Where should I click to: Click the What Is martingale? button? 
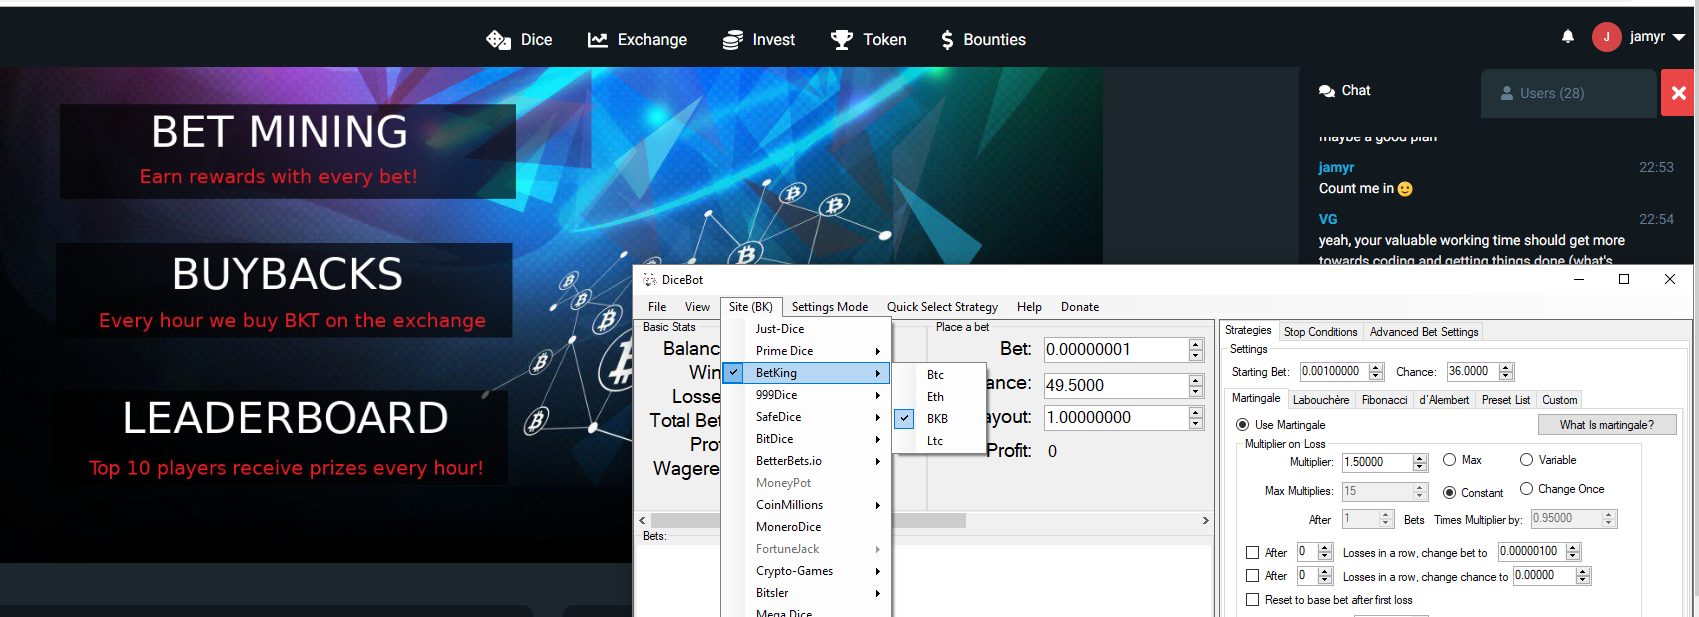tap(1607, 425)
